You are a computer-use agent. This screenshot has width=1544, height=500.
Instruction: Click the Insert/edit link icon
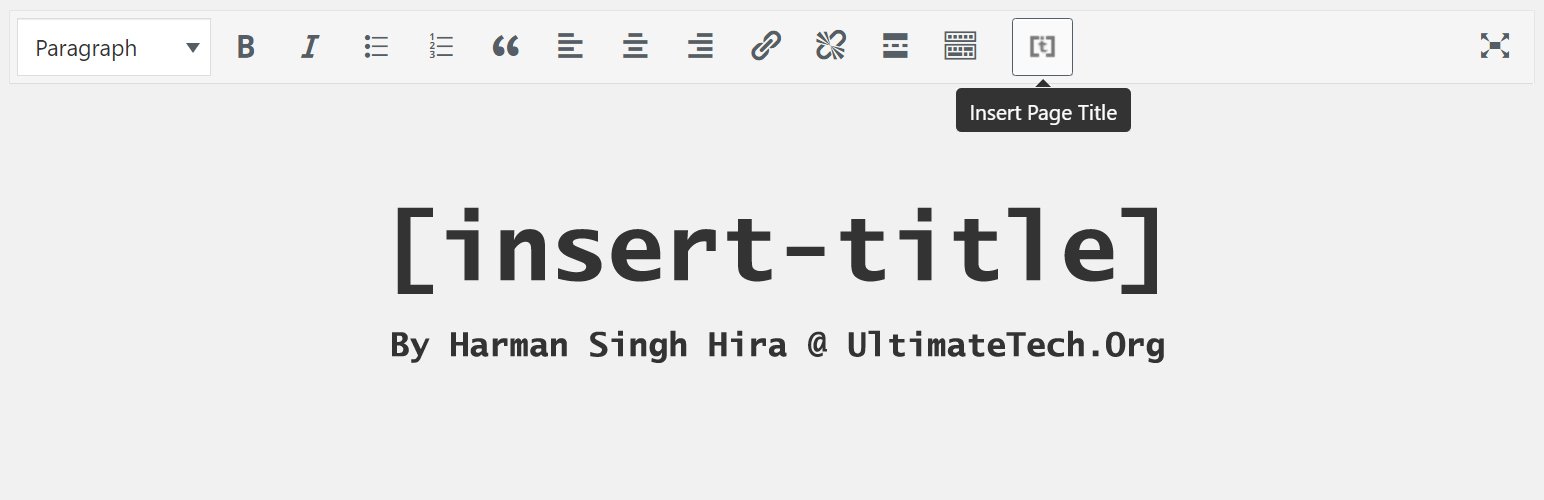(766, 46)
